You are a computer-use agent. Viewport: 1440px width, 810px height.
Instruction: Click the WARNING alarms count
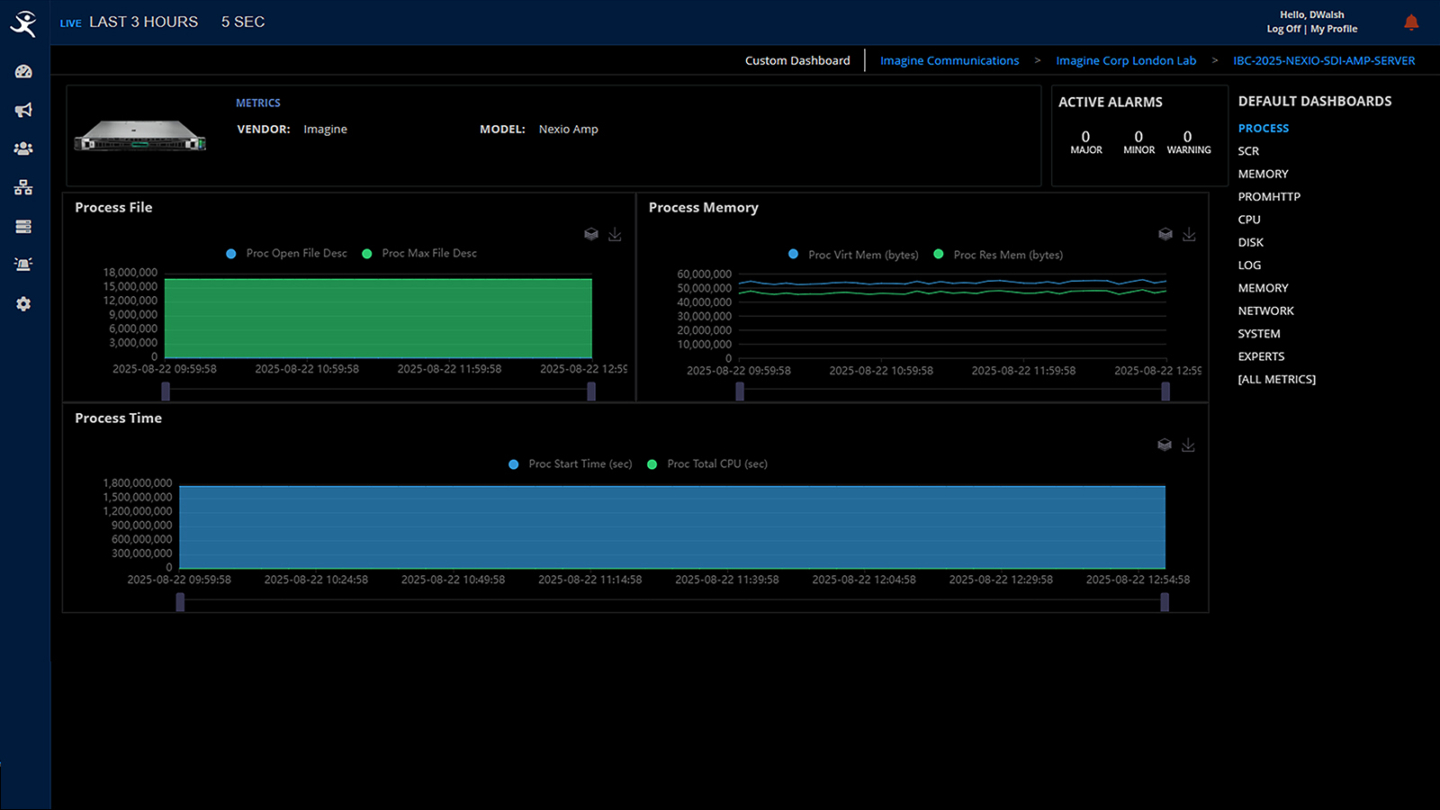(x=1188, y=142)
